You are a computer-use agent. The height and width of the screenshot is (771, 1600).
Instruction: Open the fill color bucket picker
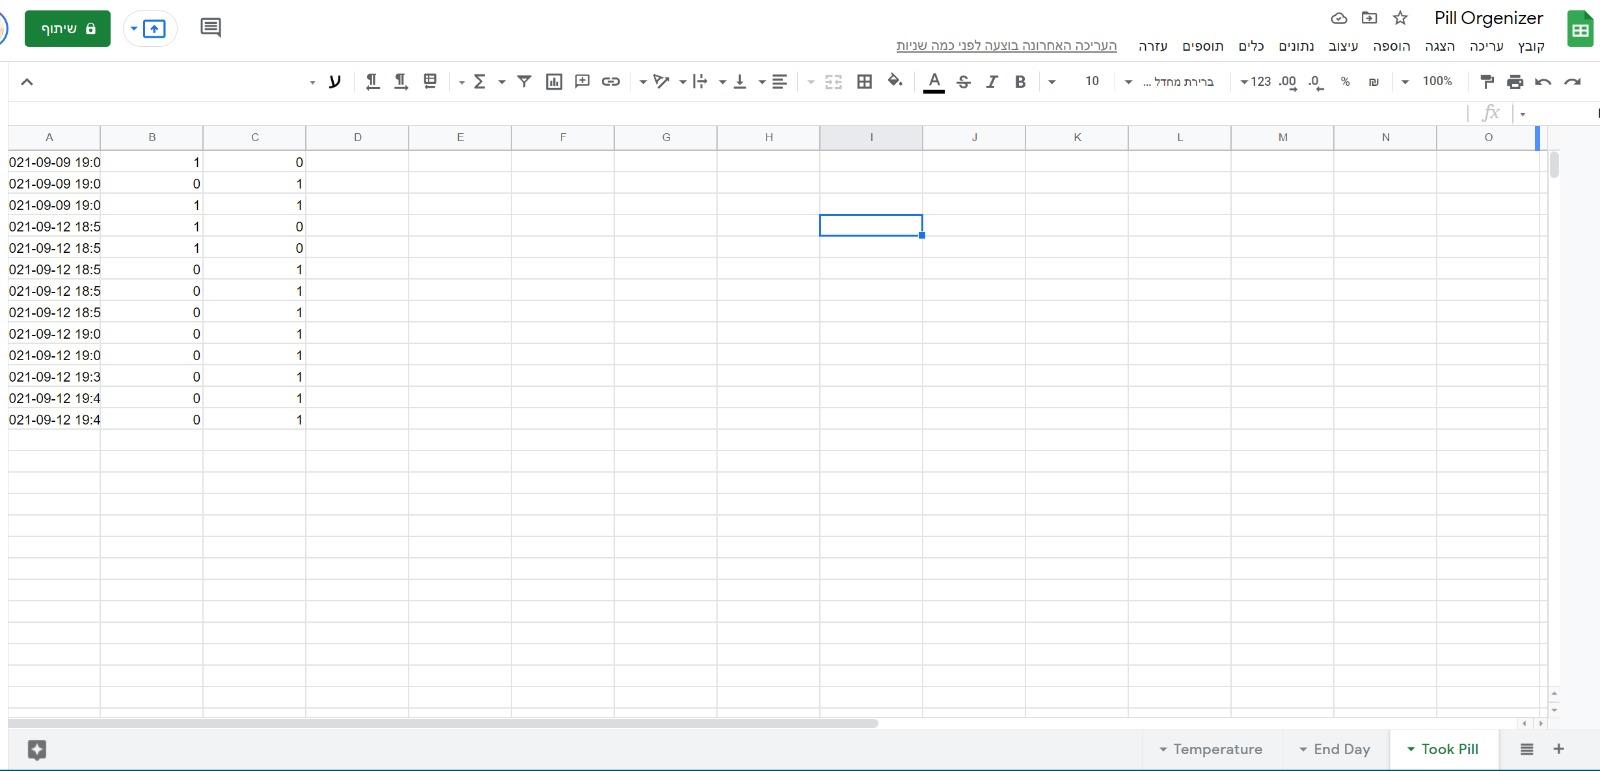(895, 82)
